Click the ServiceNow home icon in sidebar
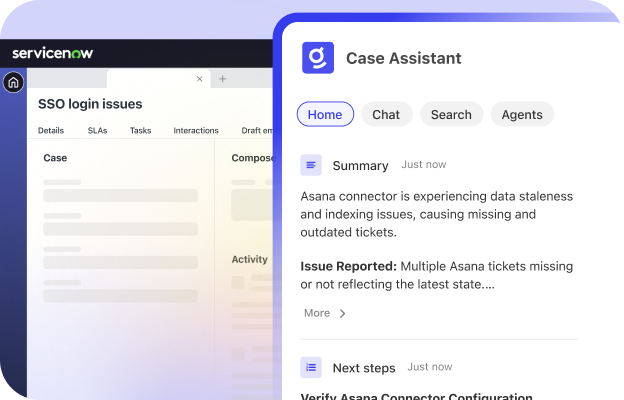This screenshot has width=624, height=400. [14, 82]
